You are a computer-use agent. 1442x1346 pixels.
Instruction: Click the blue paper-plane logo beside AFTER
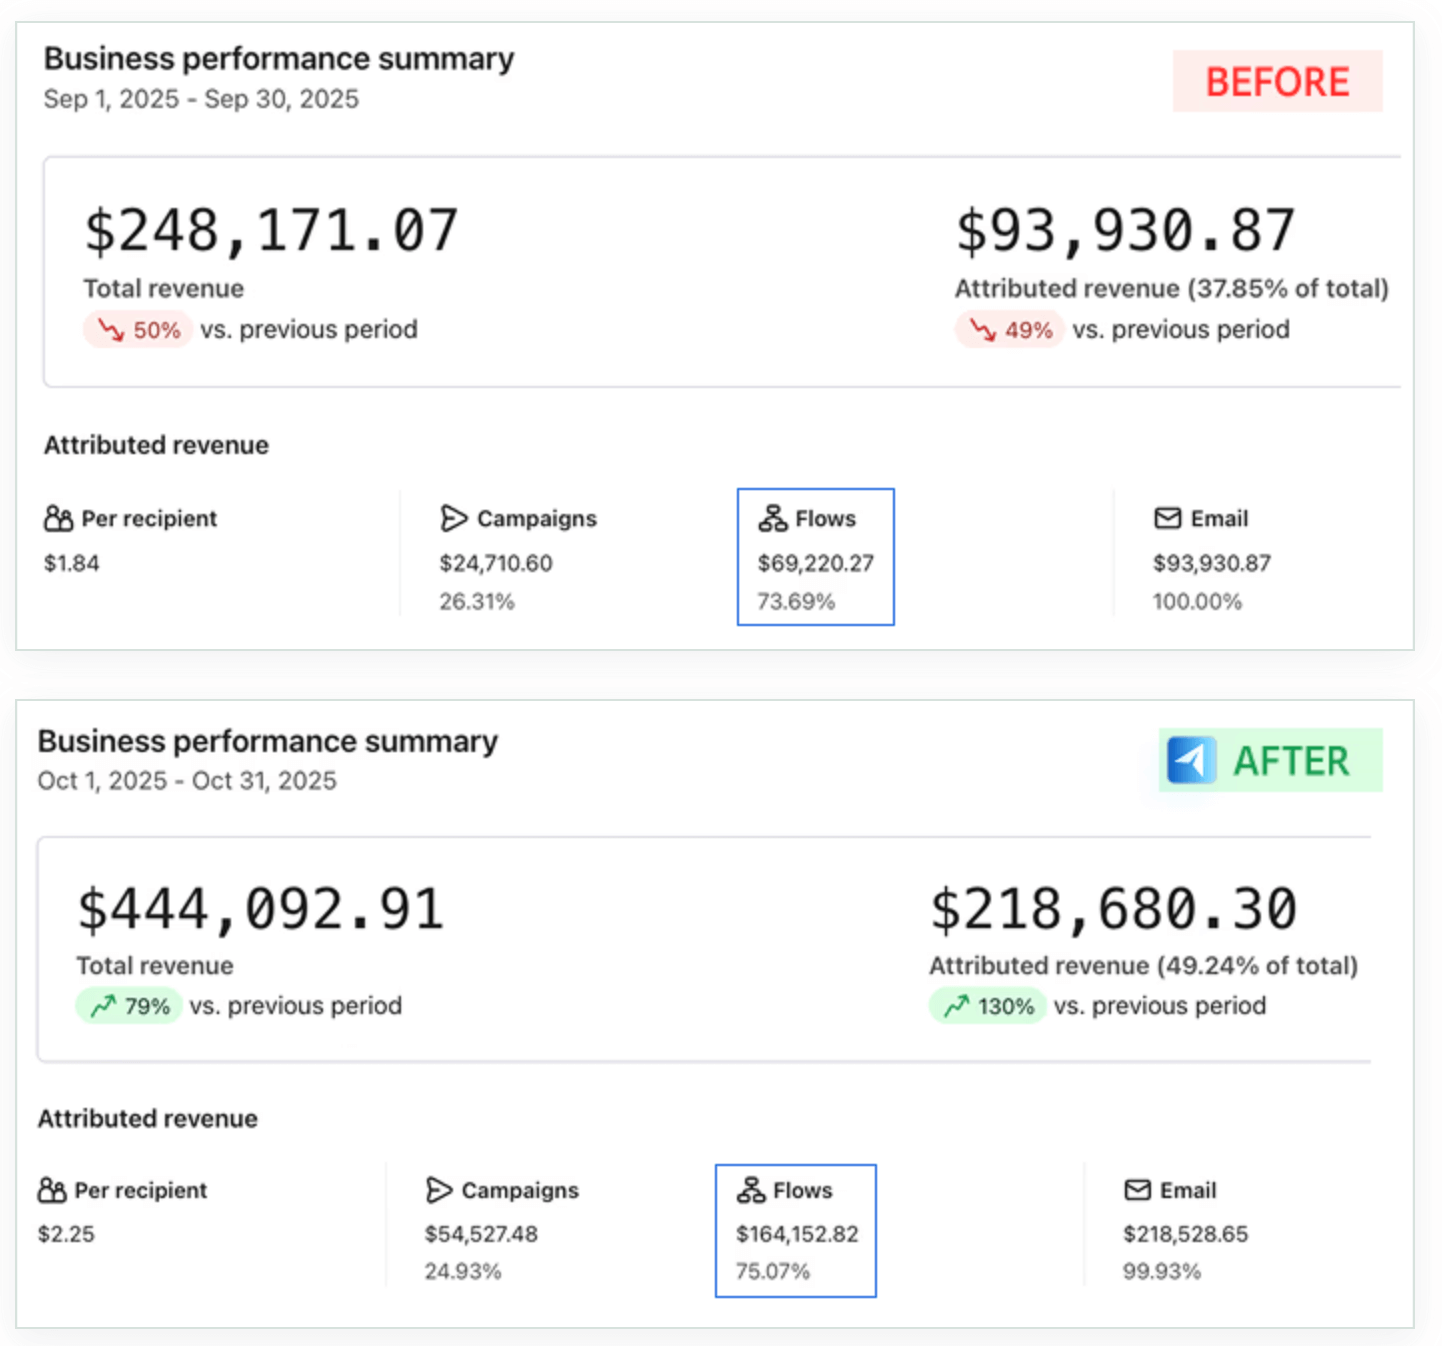(1191, 761)
